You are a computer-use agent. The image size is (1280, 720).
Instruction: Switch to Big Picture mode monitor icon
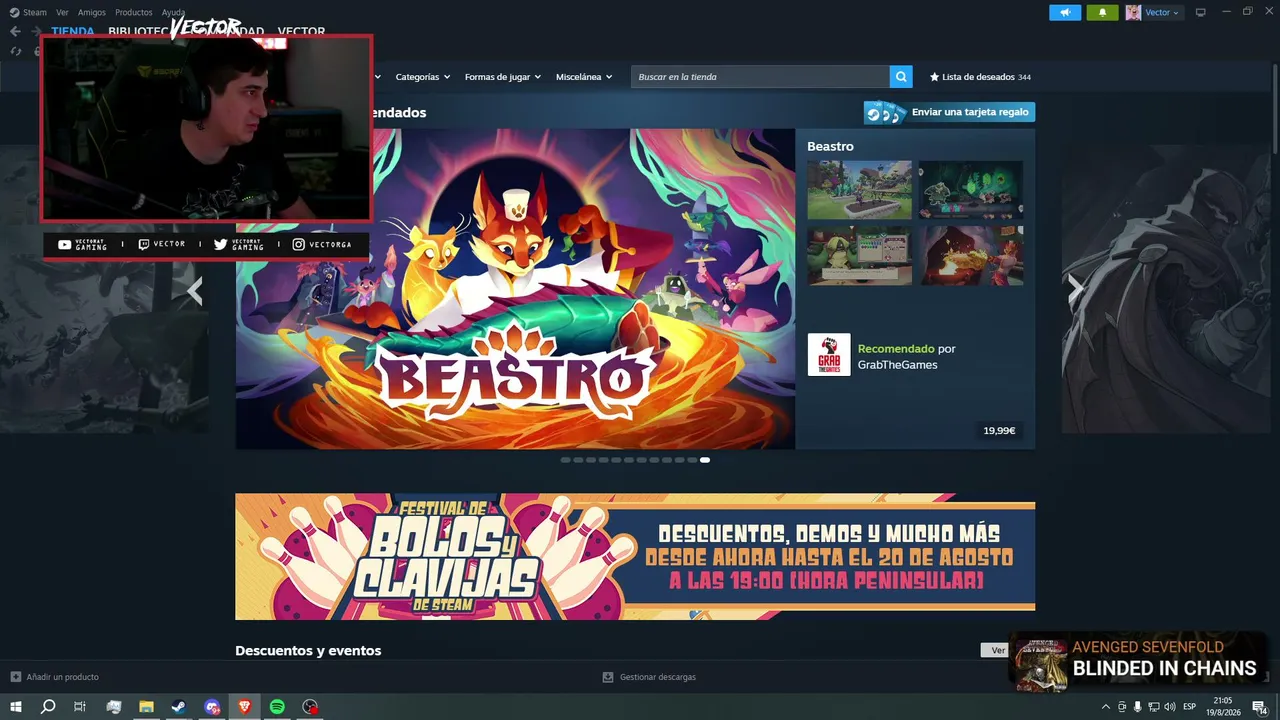pyautogui.click(x=1201, y=13)
